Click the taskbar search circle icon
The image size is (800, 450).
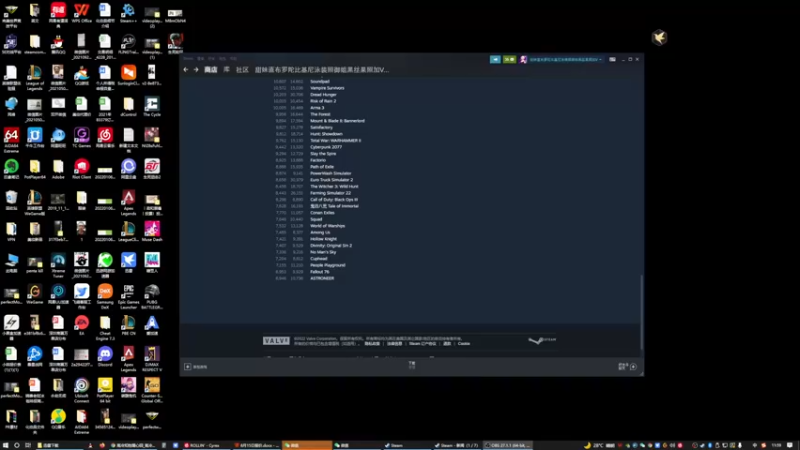pyautogui.click(x=17, y=445)
